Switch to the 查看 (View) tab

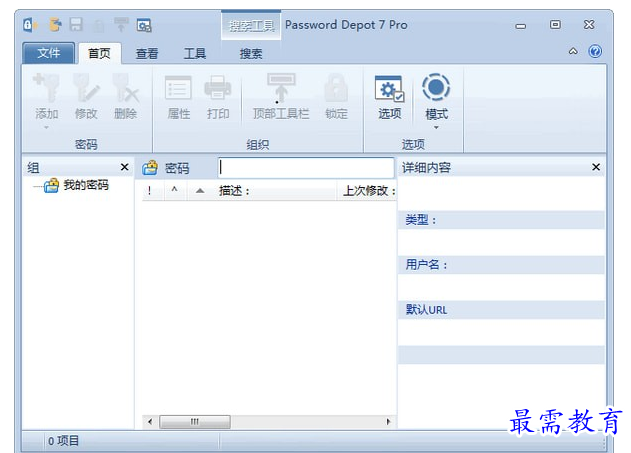[147, 54]
